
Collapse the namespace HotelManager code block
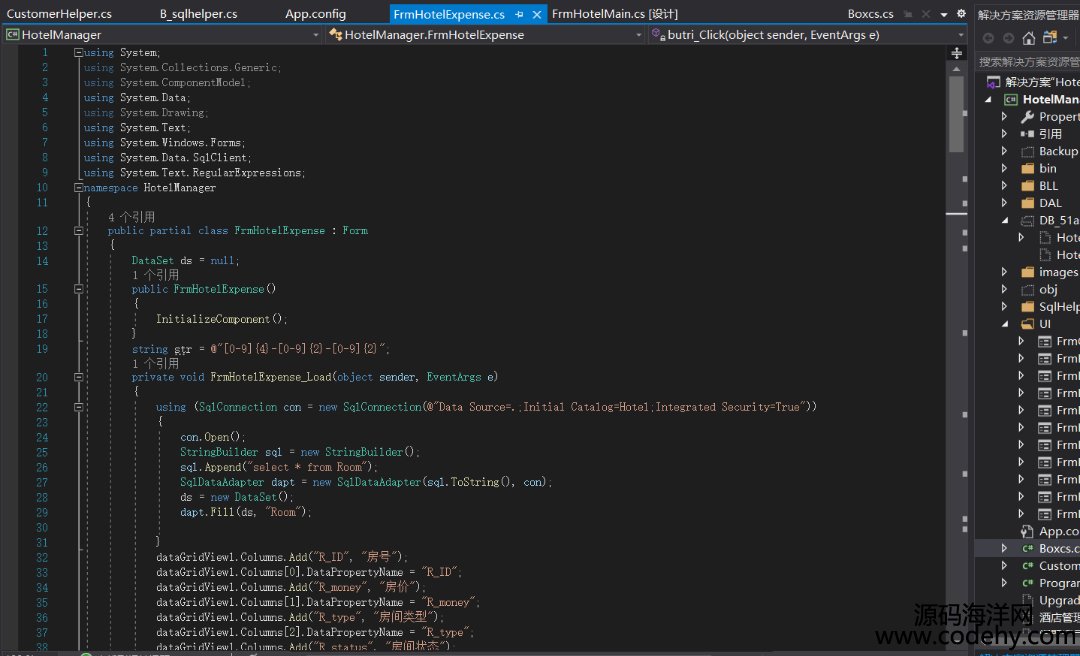coord(78,187)
